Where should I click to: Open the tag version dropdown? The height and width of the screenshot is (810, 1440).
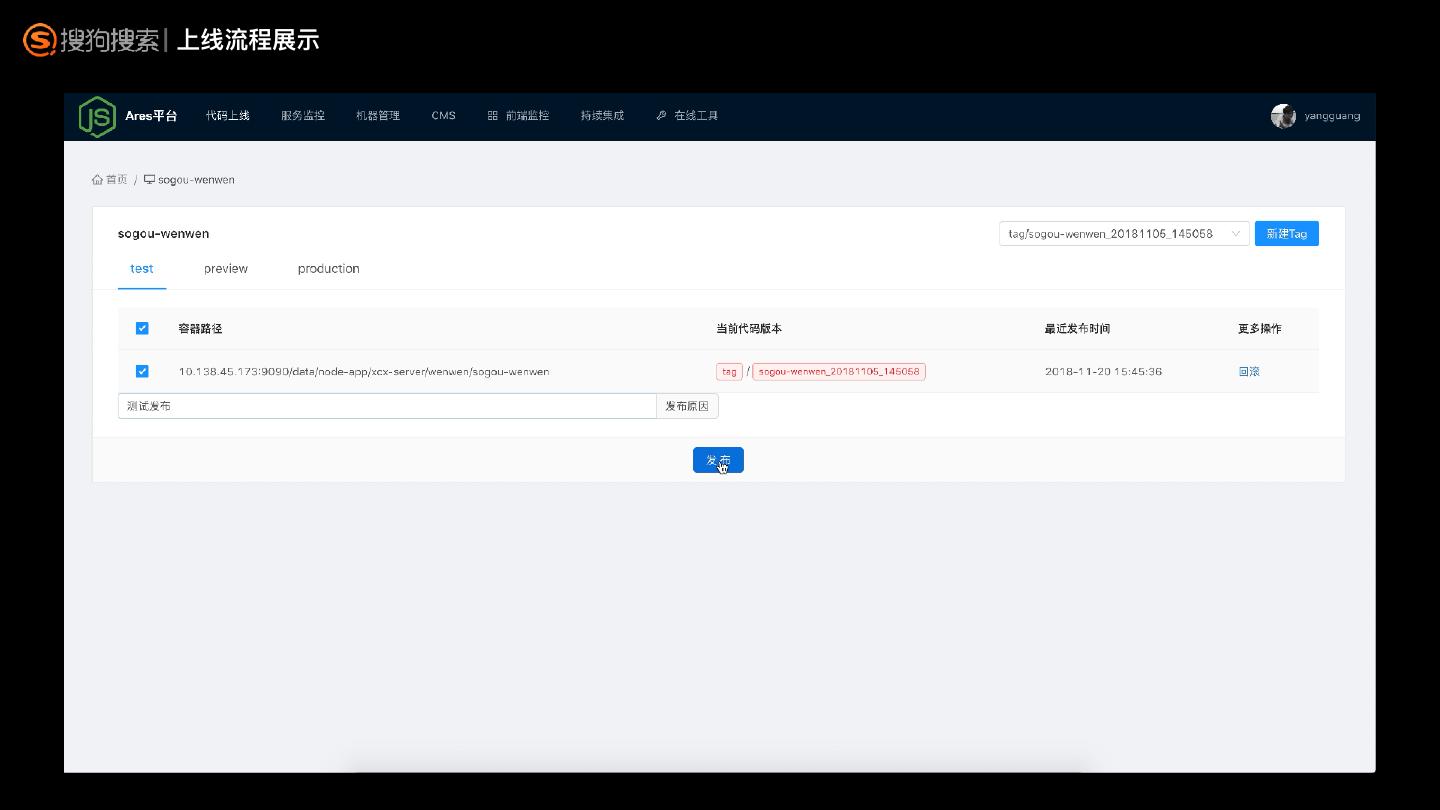1124,234
